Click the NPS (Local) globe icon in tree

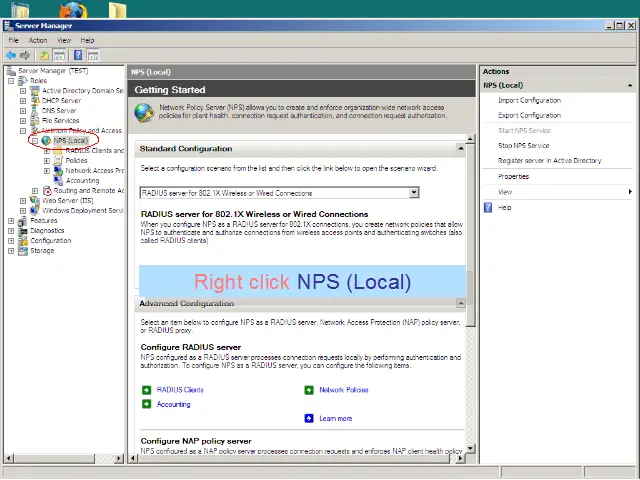(47, 140)
